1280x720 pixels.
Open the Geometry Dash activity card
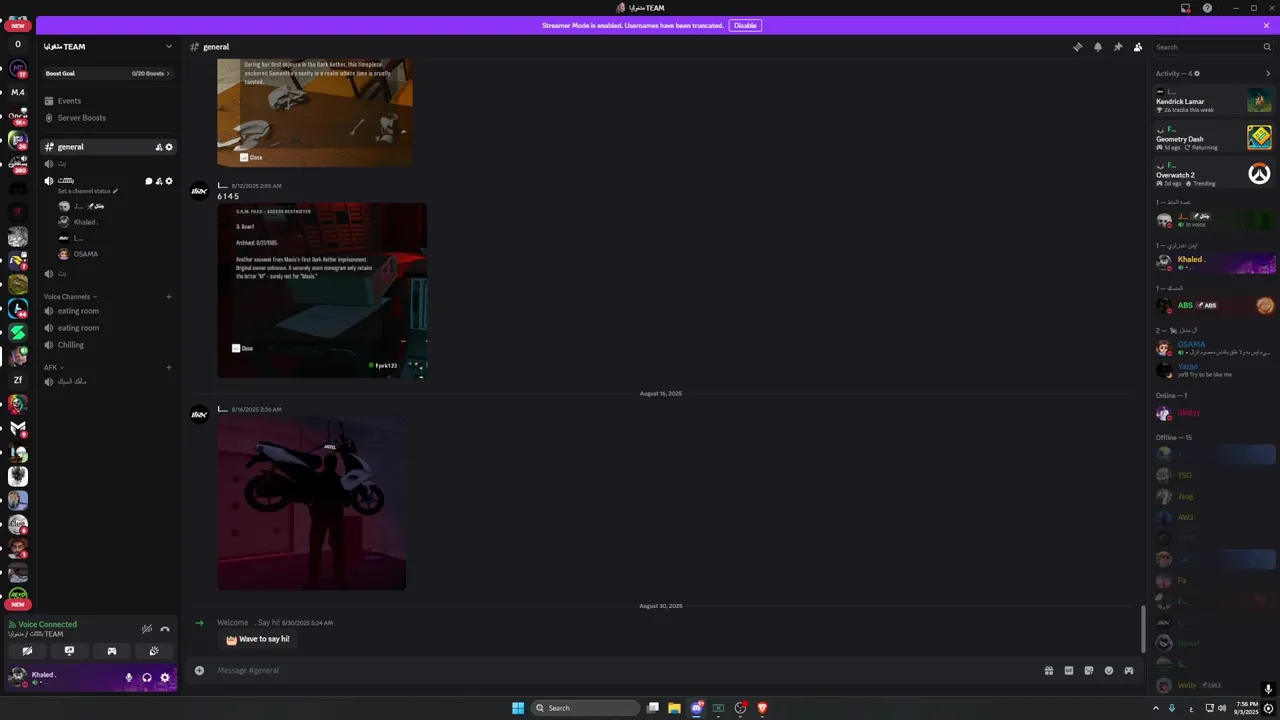pyautogui.click(x=1214, y=138)
